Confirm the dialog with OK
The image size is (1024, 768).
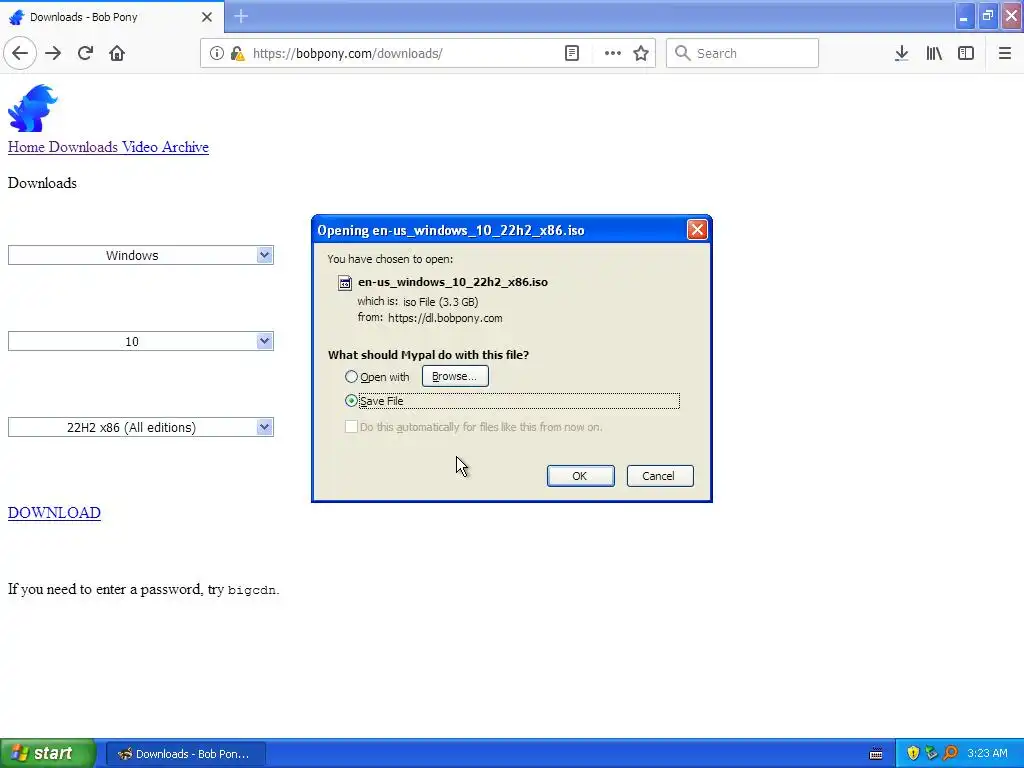pyautogui.click(x=580, y=476)
